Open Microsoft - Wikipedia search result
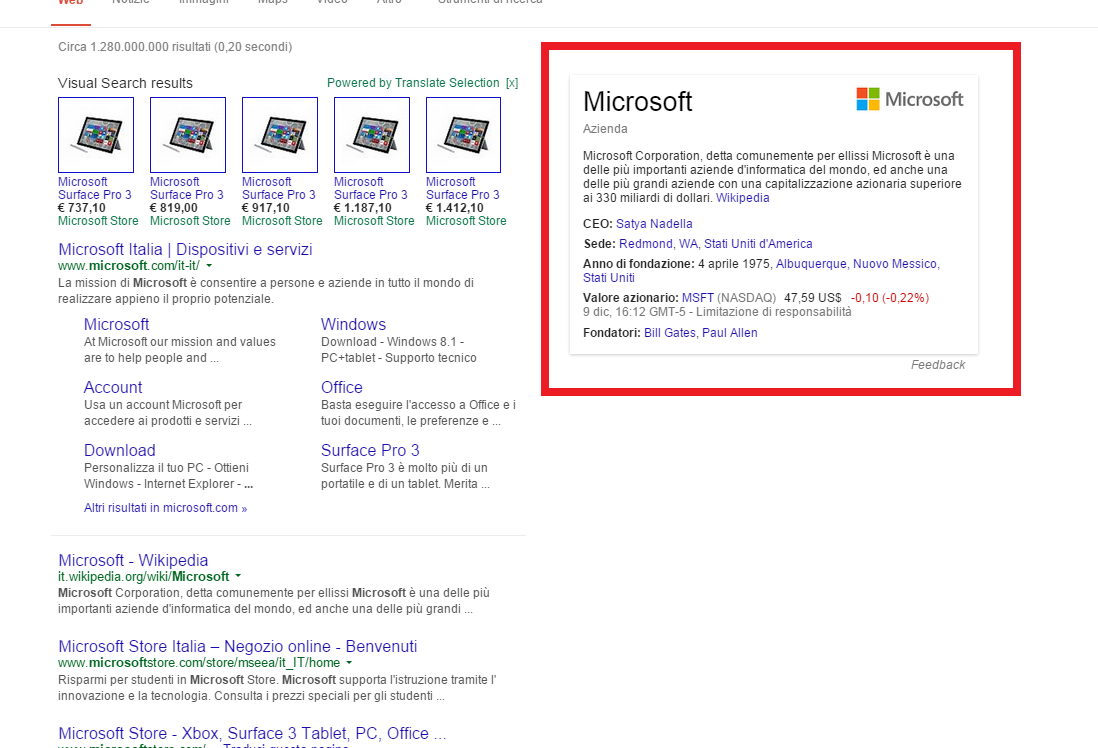1098x748 pixels. tap(133, 560)
